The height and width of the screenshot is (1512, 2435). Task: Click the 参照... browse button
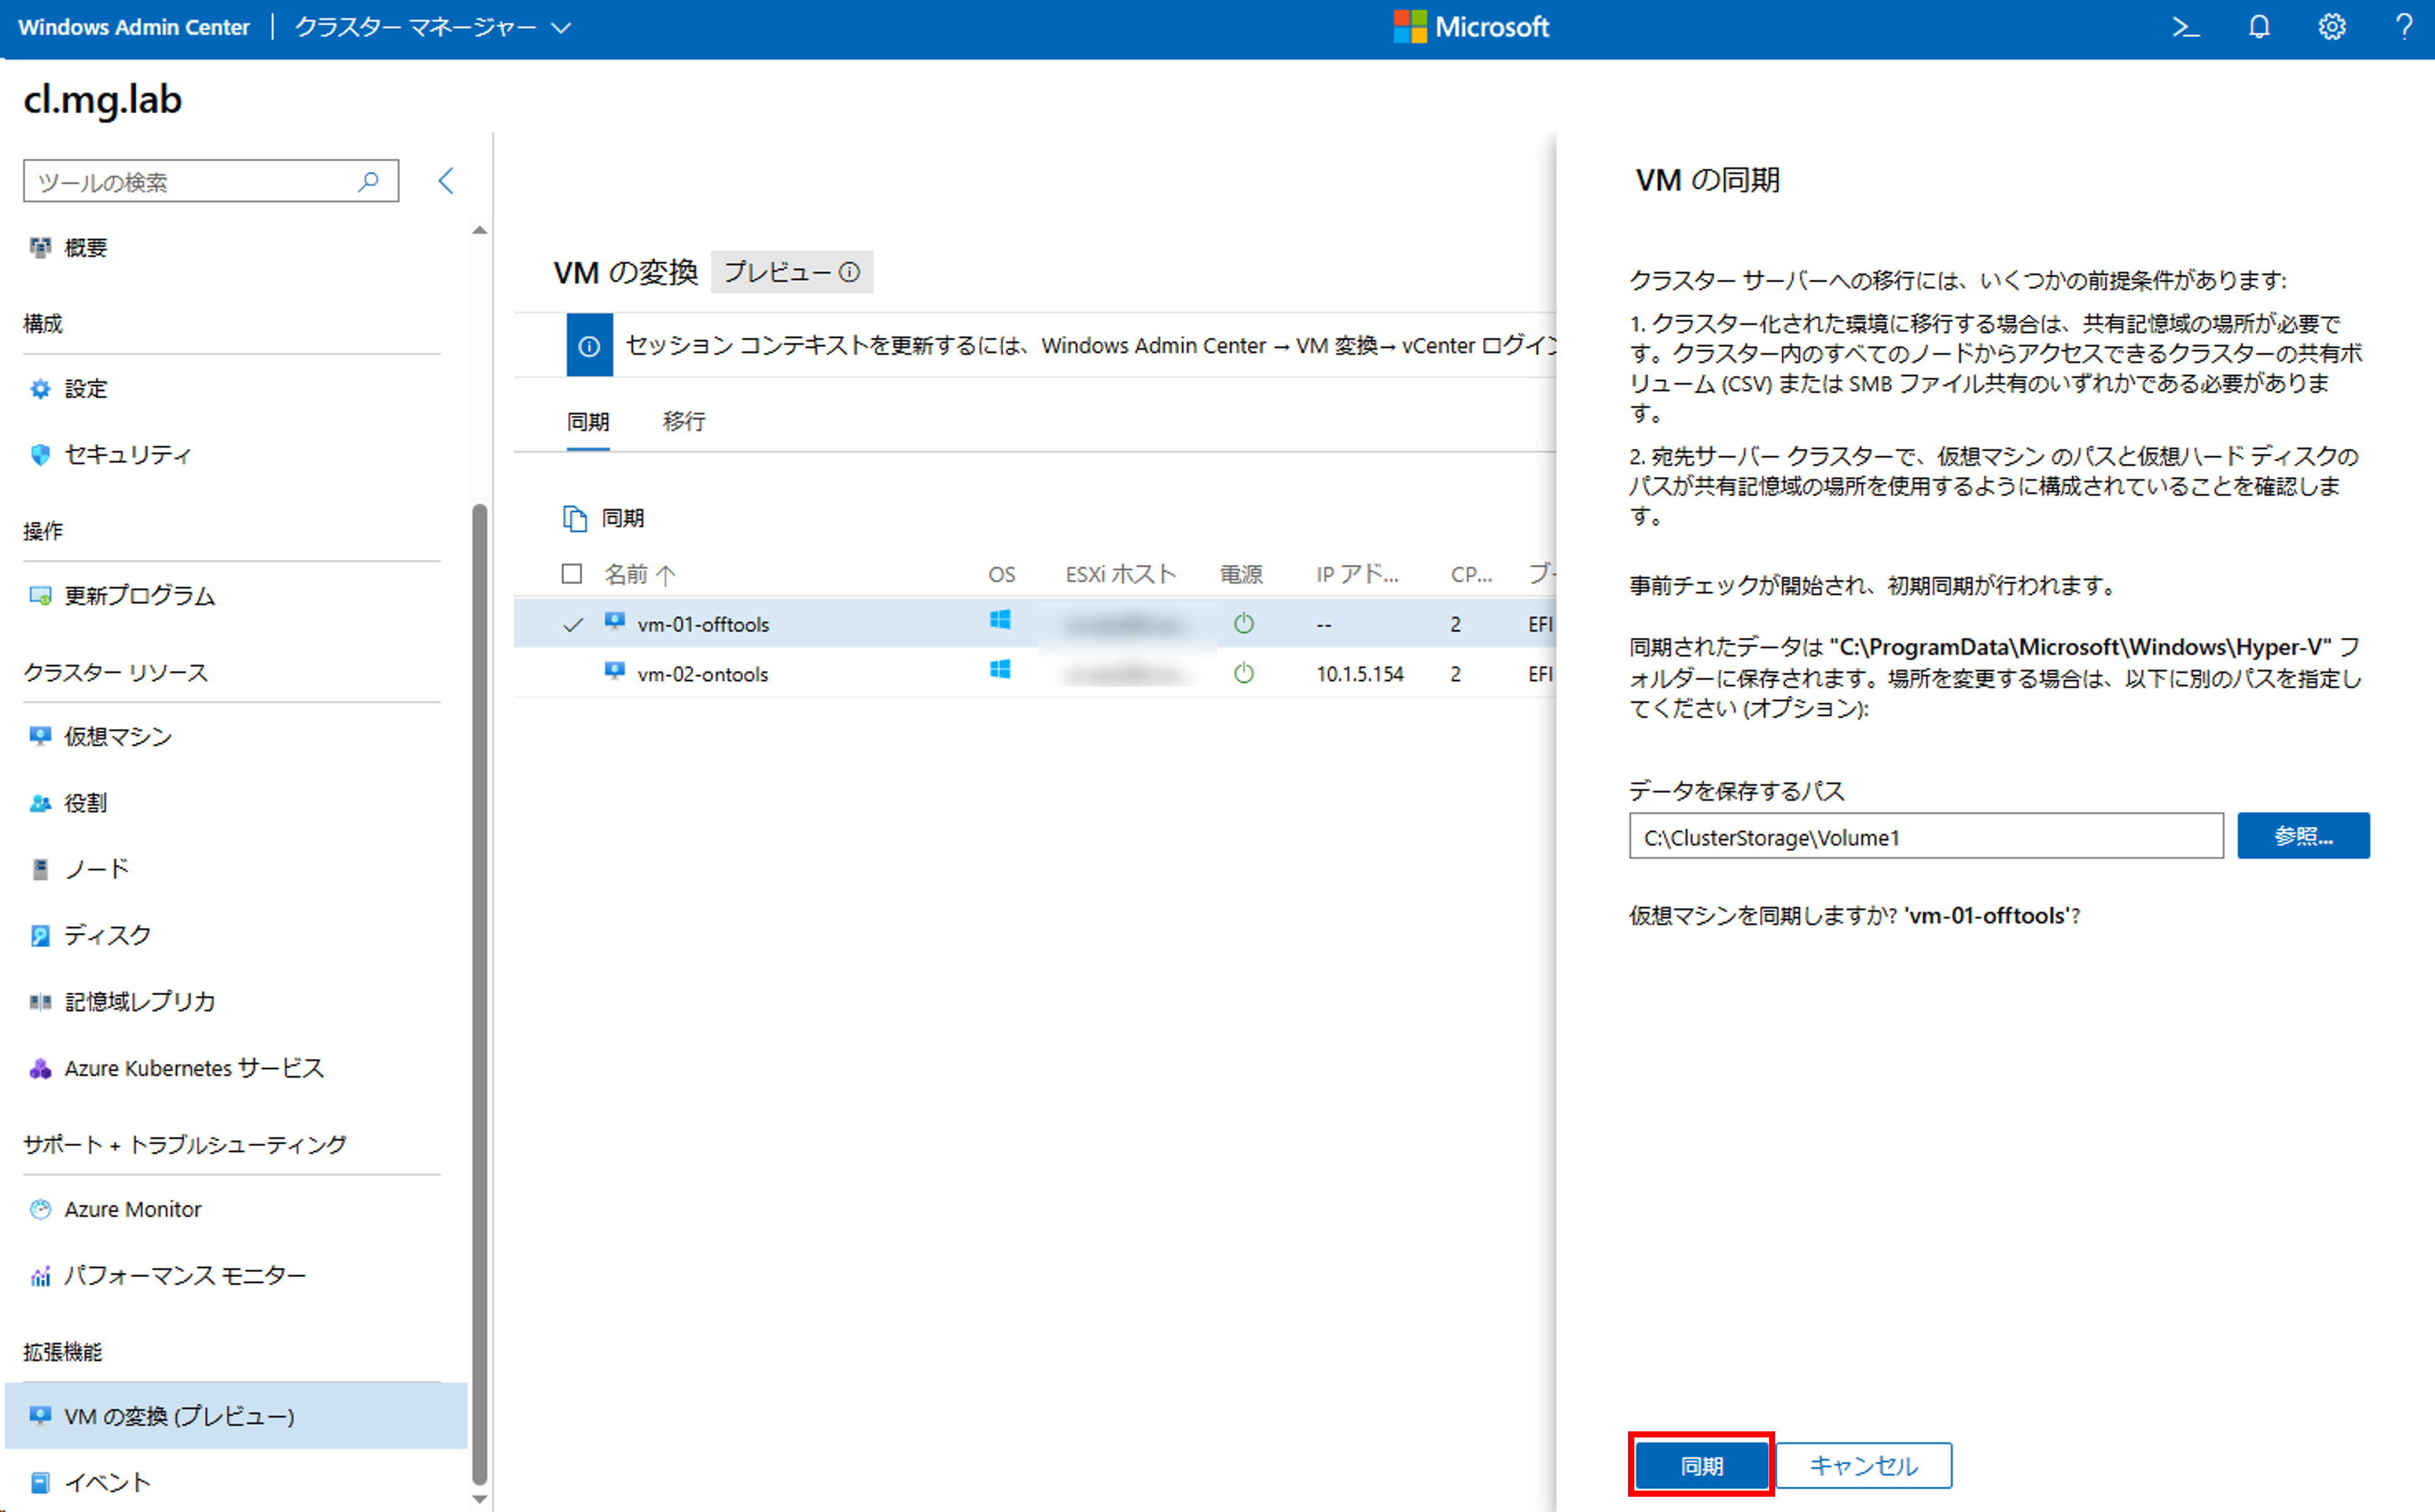coord(2302,836)
